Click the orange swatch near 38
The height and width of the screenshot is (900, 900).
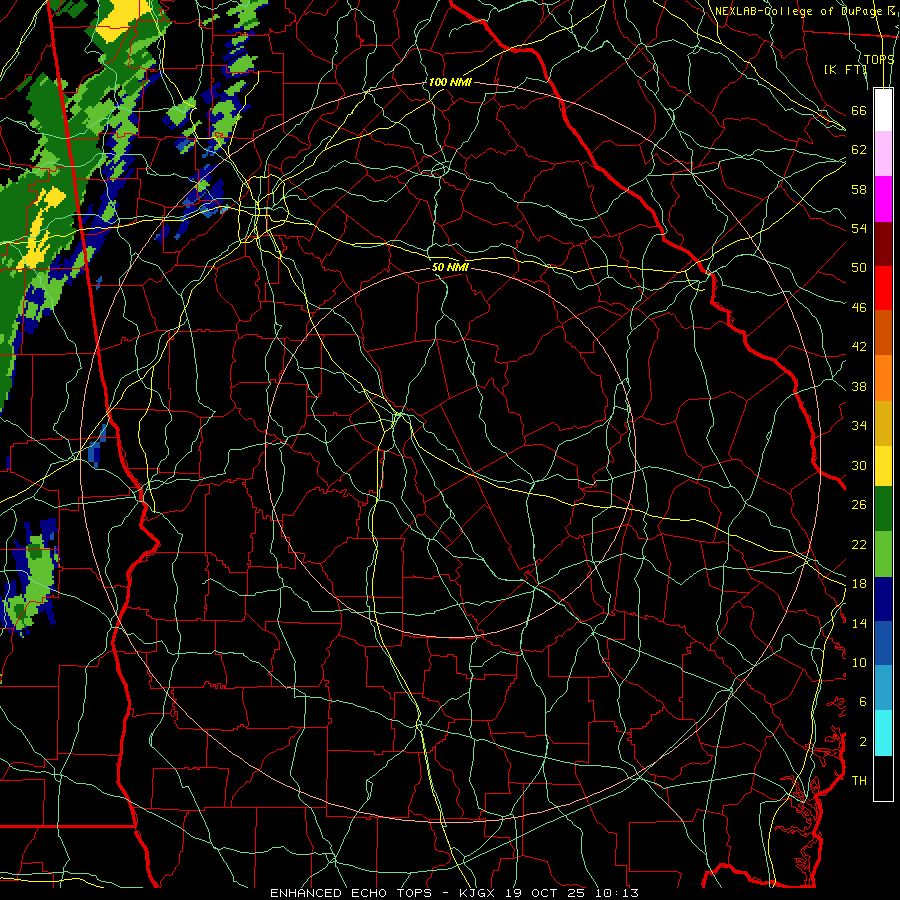pyautogui.click(x=883, y=378)
